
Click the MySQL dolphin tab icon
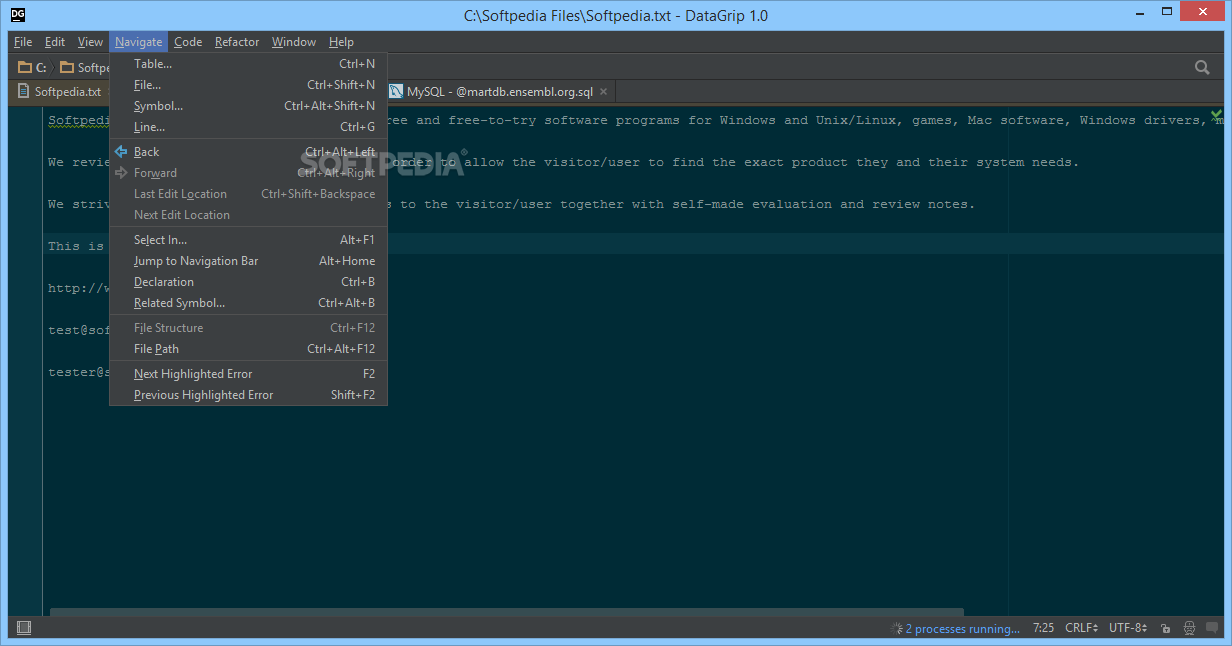pos(396,91)
